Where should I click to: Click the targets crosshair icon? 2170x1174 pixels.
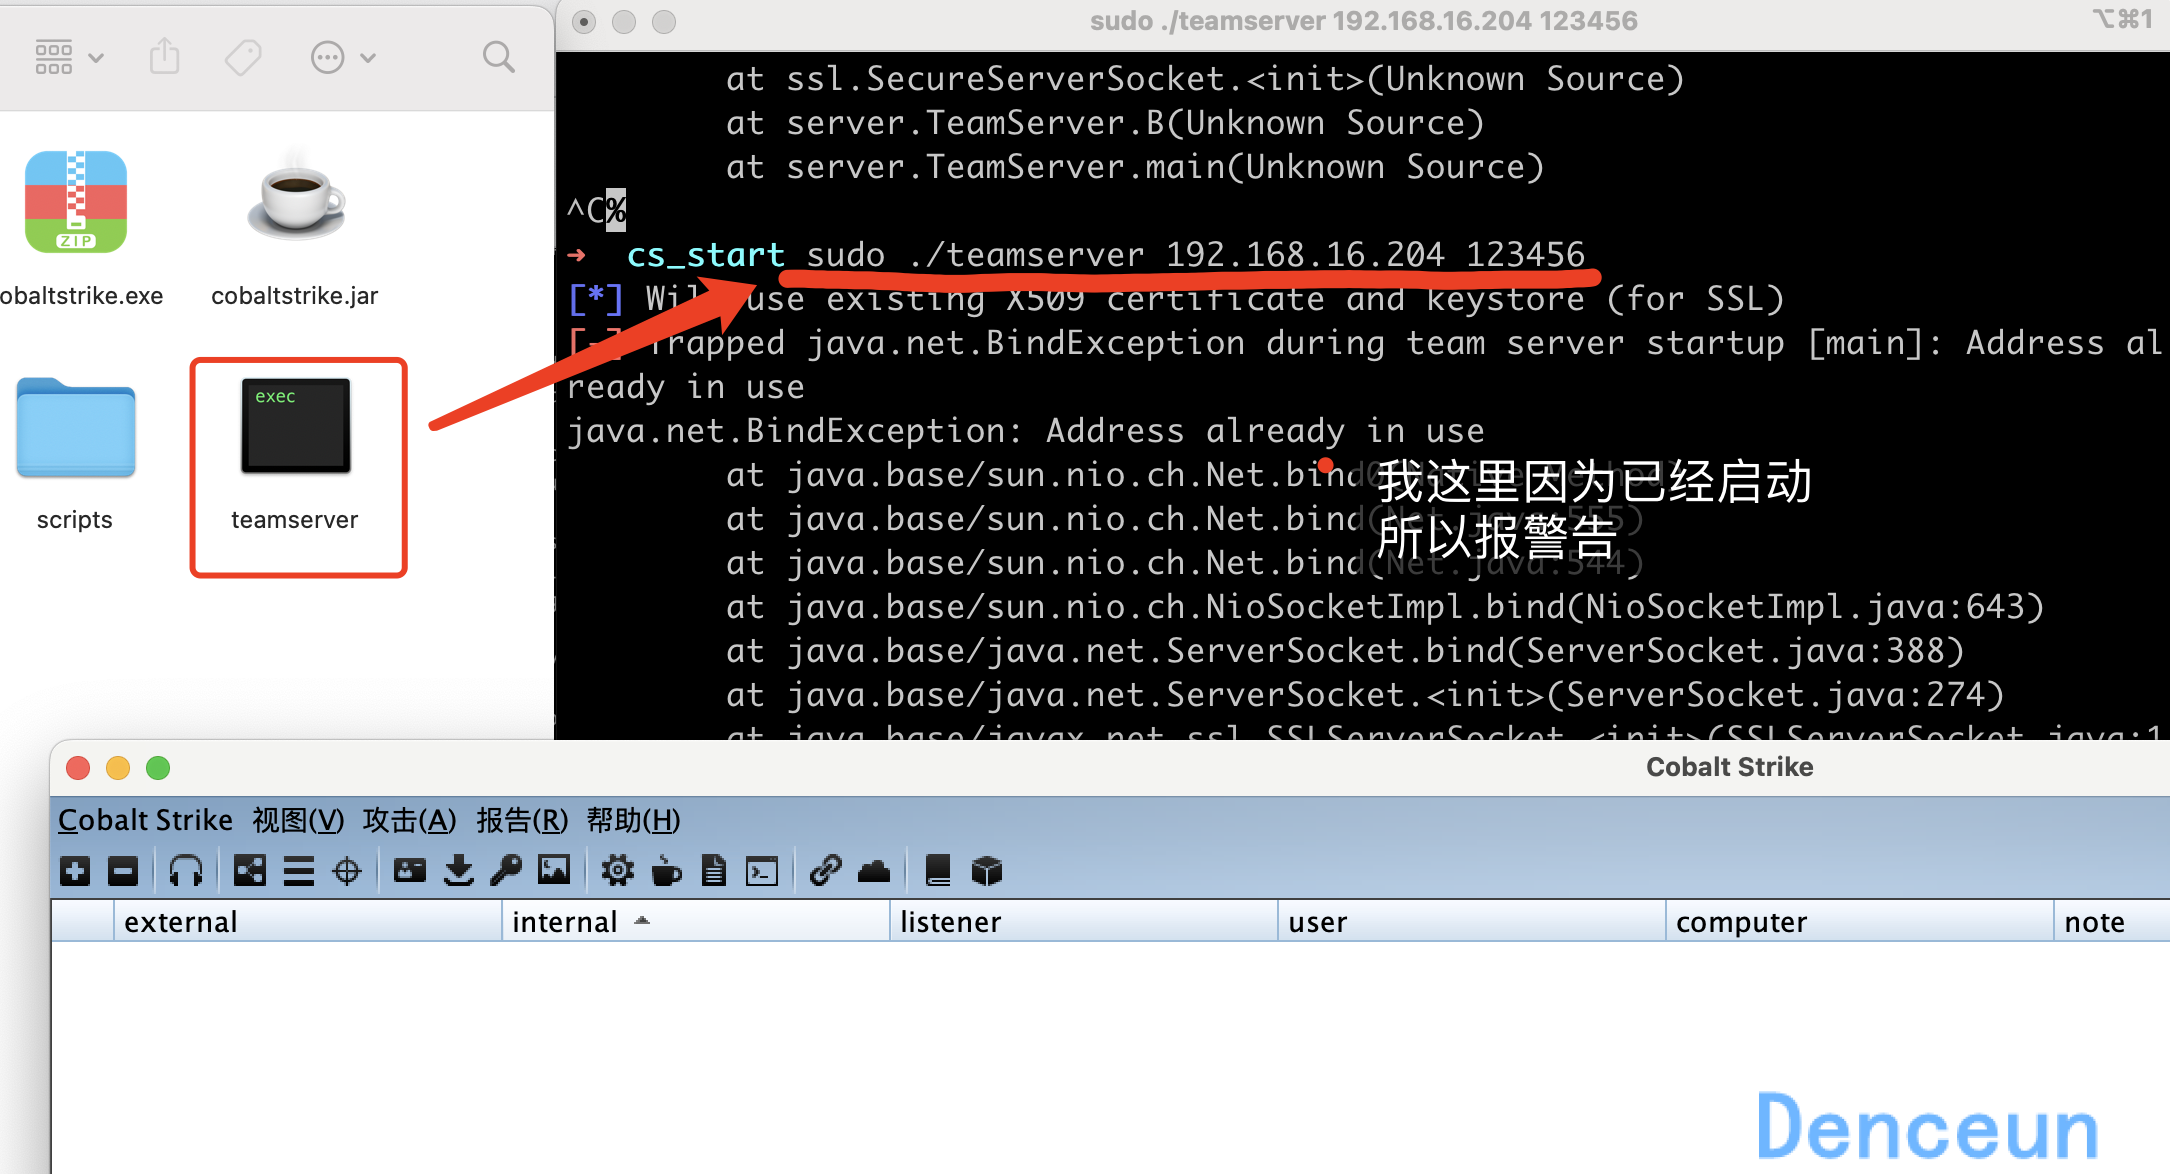click(347, 872)
